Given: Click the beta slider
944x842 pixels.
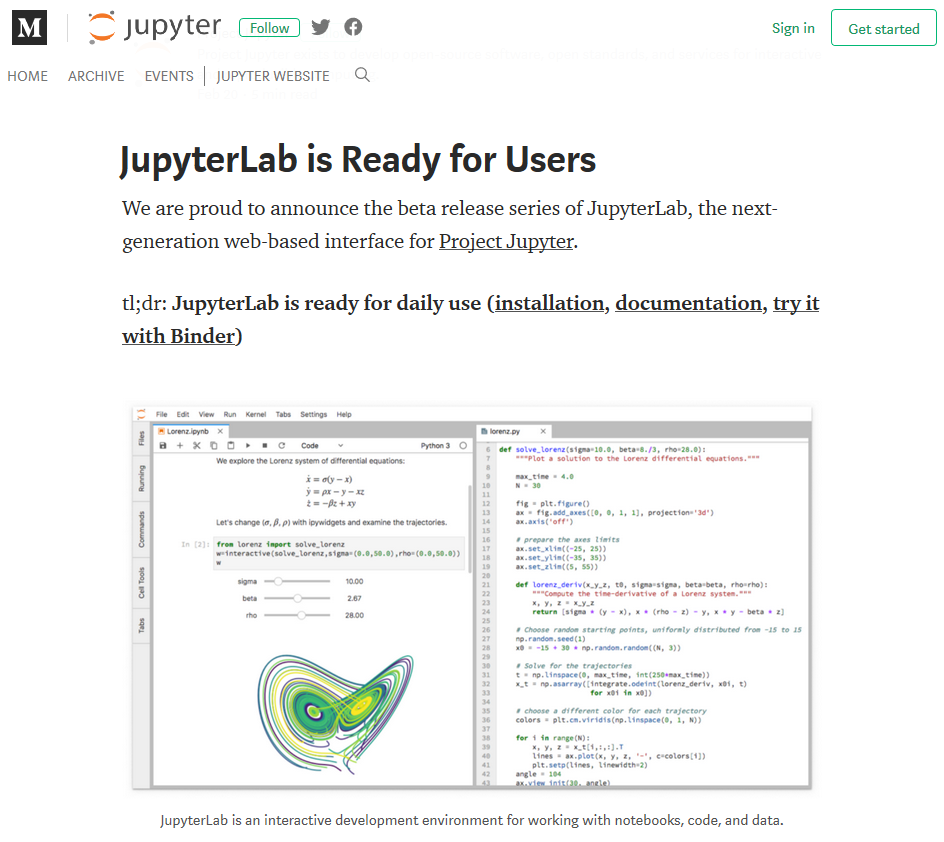Looking at the screenshot, I should 297,599.
